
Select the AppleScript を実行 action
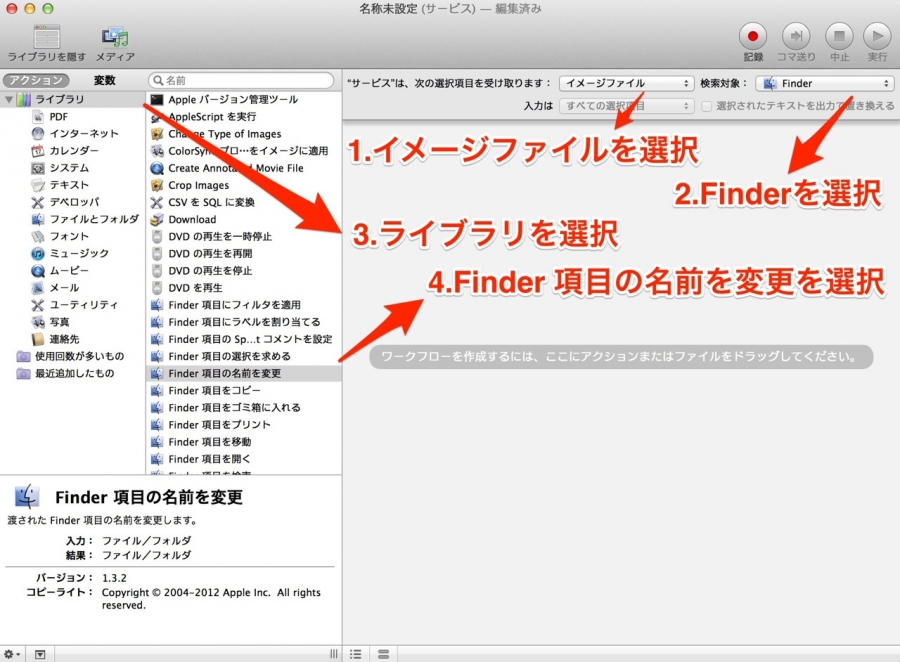point(244,117)
